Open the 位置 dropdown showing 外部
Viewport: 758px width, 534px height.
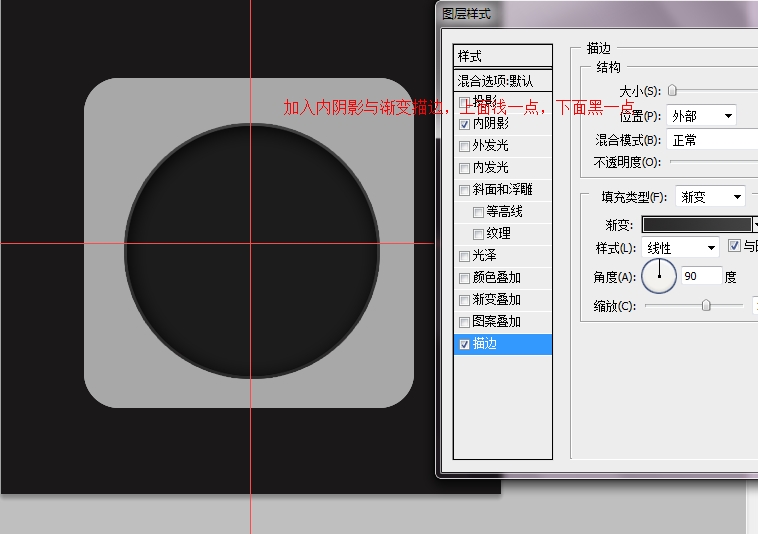coord(701,115)
